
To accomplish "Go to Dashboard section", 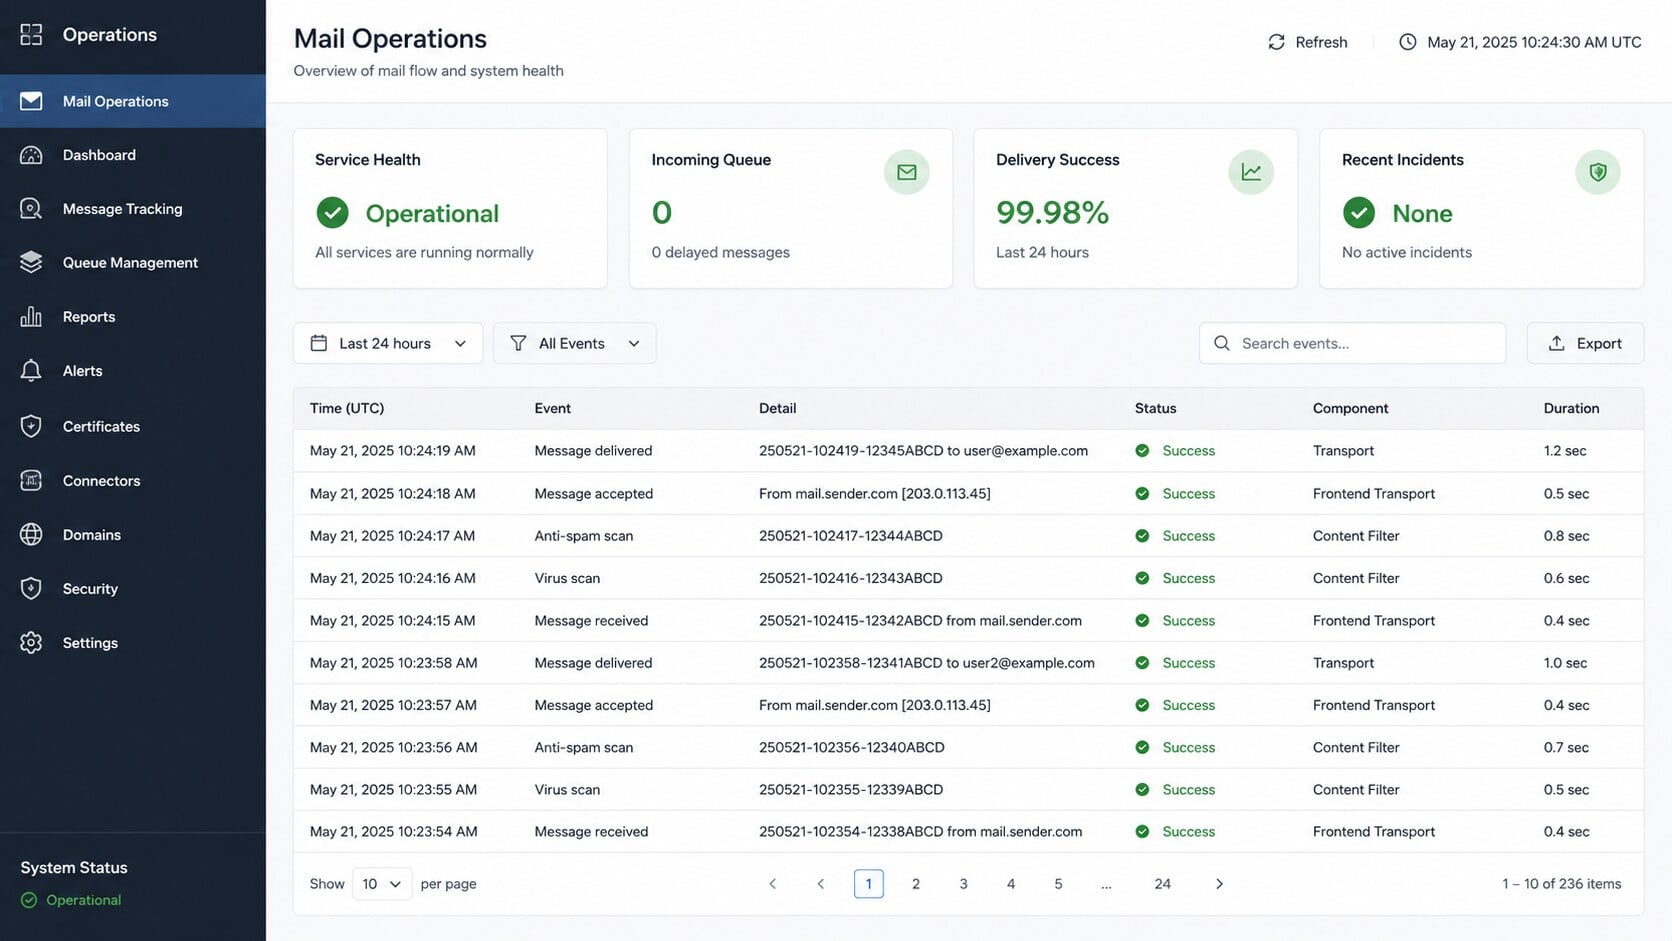I will (133, 155).
